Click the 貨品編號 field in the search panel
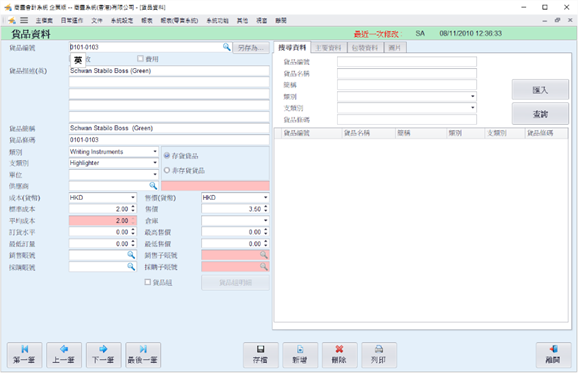This screenshot has width=578, height=373. [407, 62]
